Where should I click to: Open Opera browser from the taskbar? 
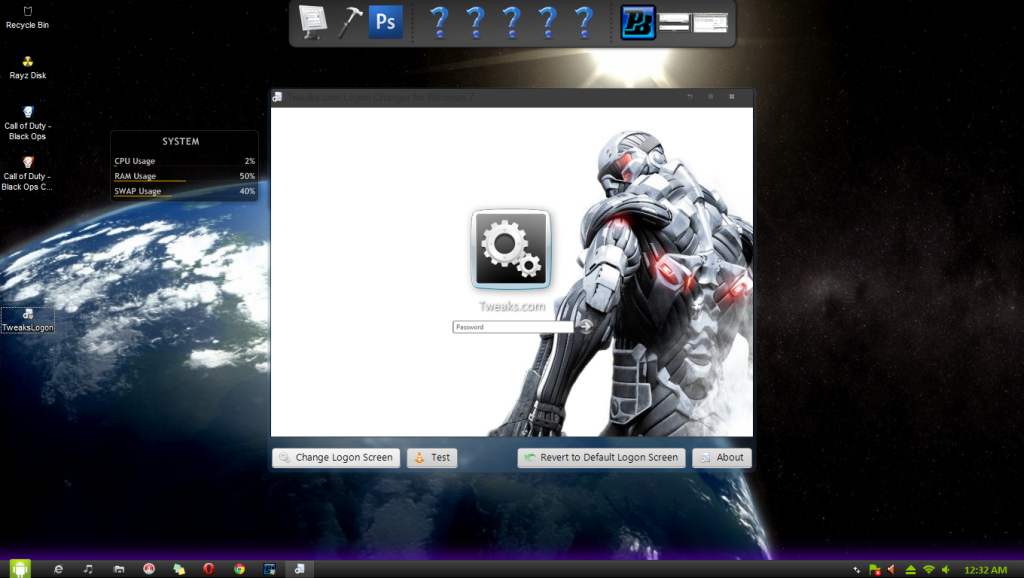point(208,568)
